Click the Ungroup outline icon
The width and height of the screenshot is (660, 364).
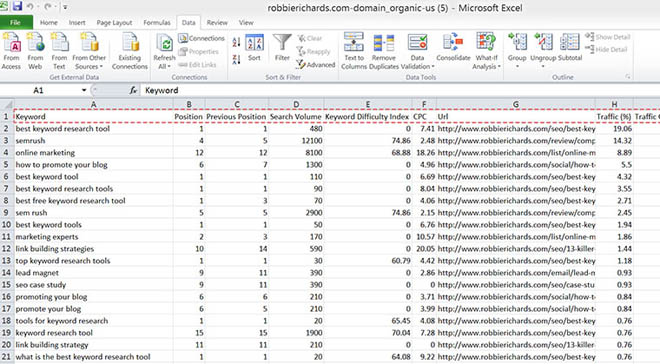(543, 42)
